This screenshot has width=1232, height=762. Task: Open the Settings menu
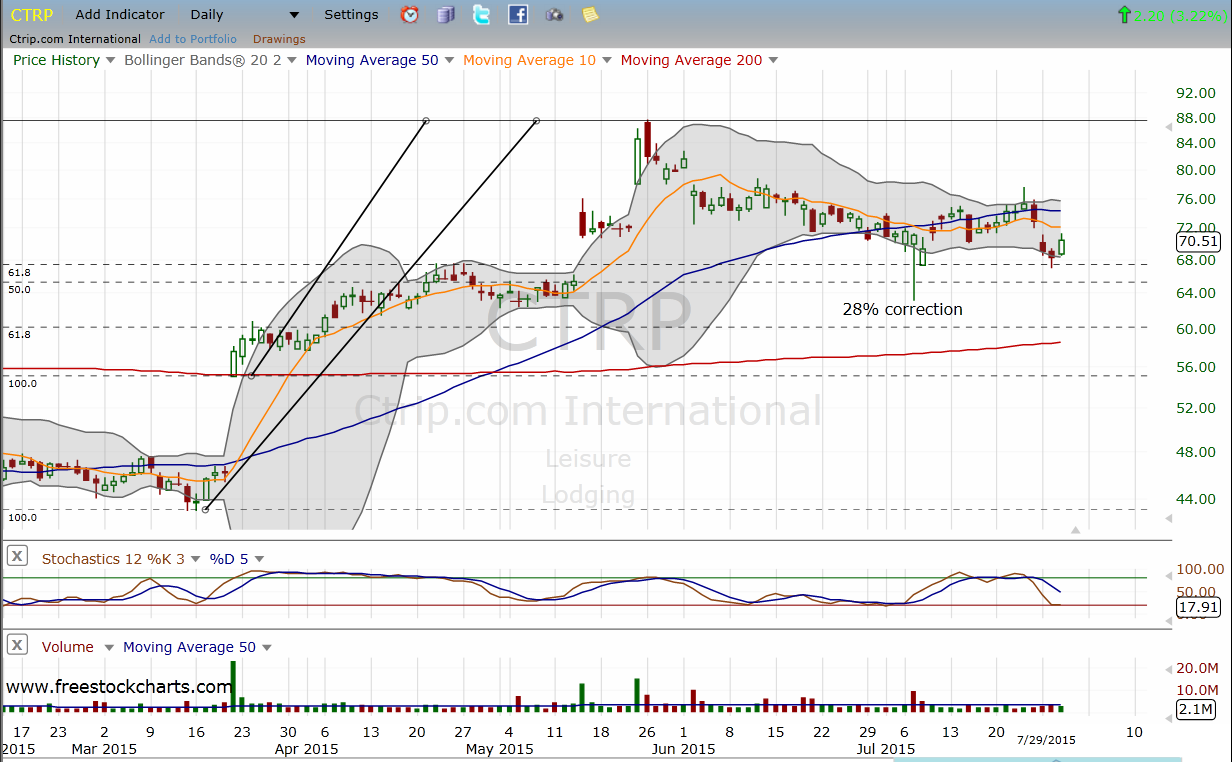pyautogui.click(x=351, y=15)
